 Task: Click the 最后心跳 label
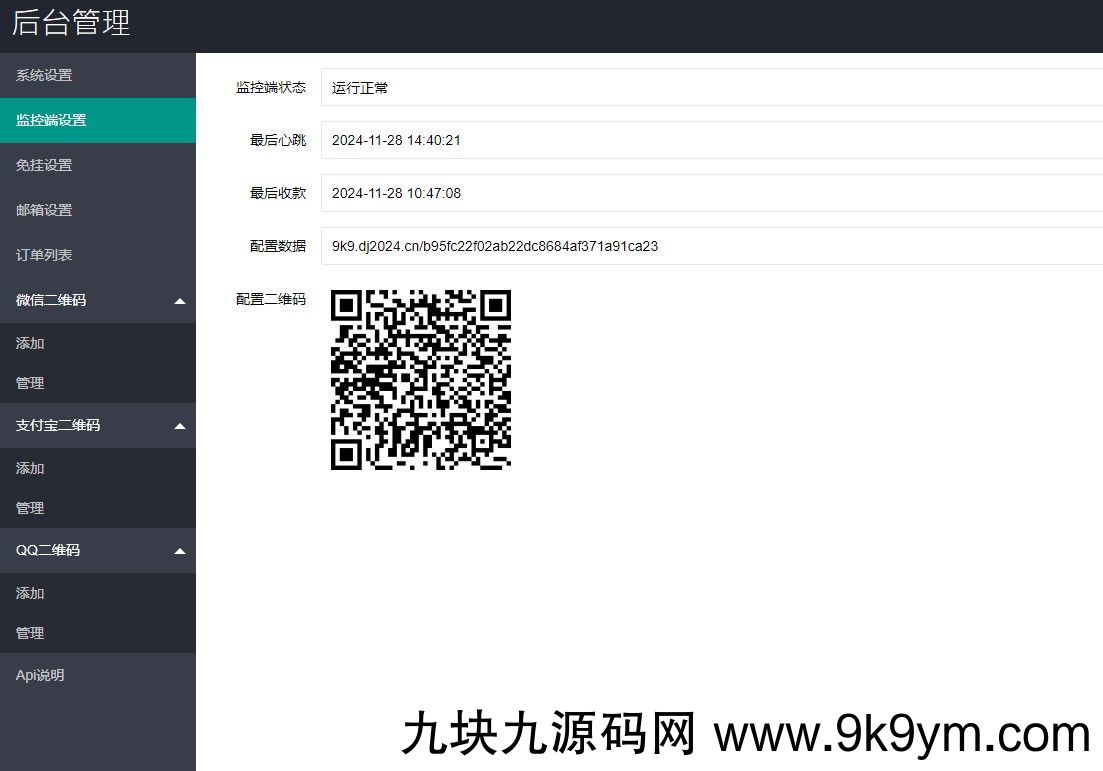(x=278, y=140)
